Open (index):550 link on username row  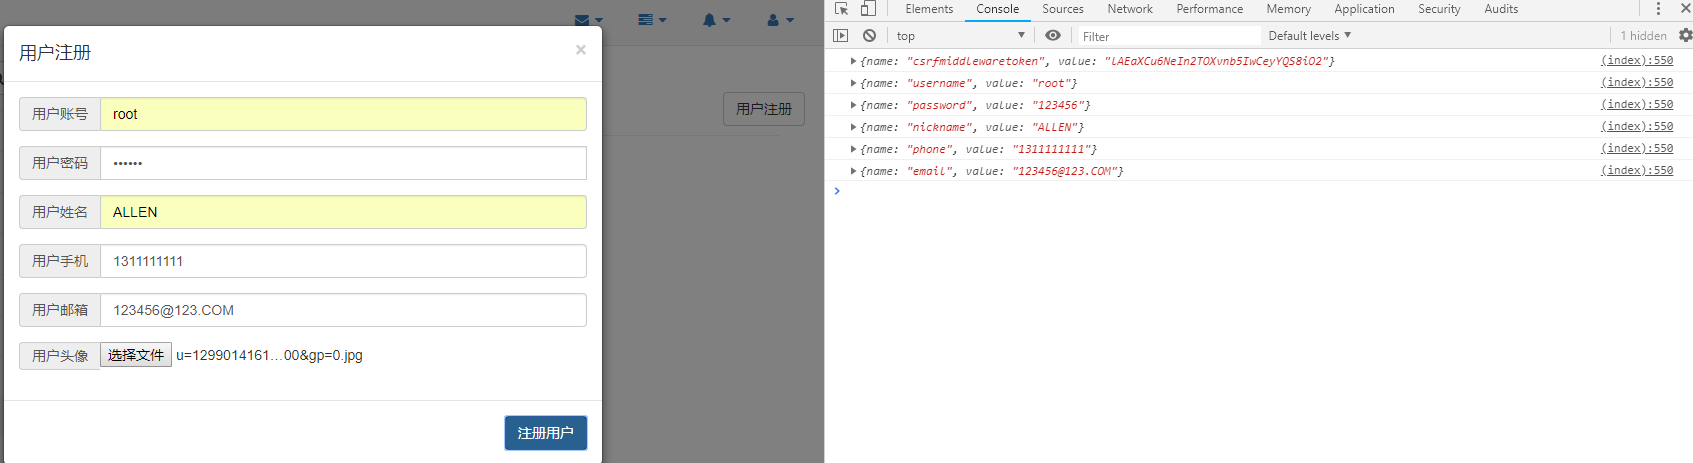[1637, 83]
